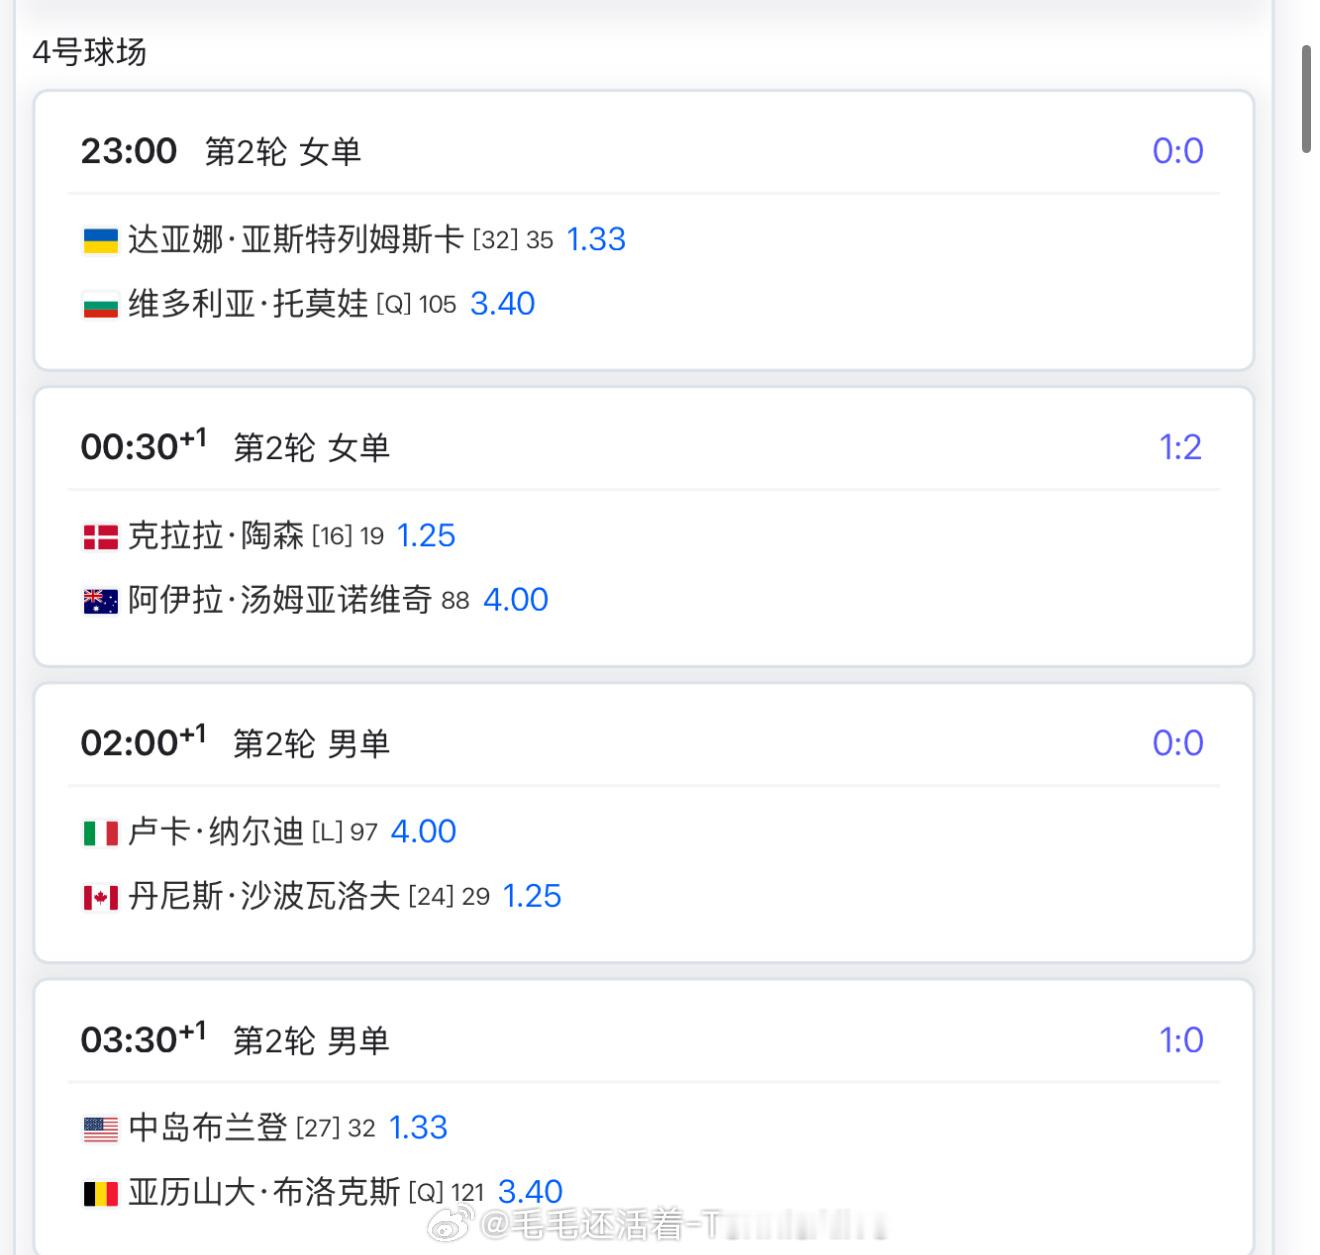Viewport: 1320px width, 1255px height.
Task: Open the 1:0 score of the 03:30 match
Action: [x=1181, y=1040]
